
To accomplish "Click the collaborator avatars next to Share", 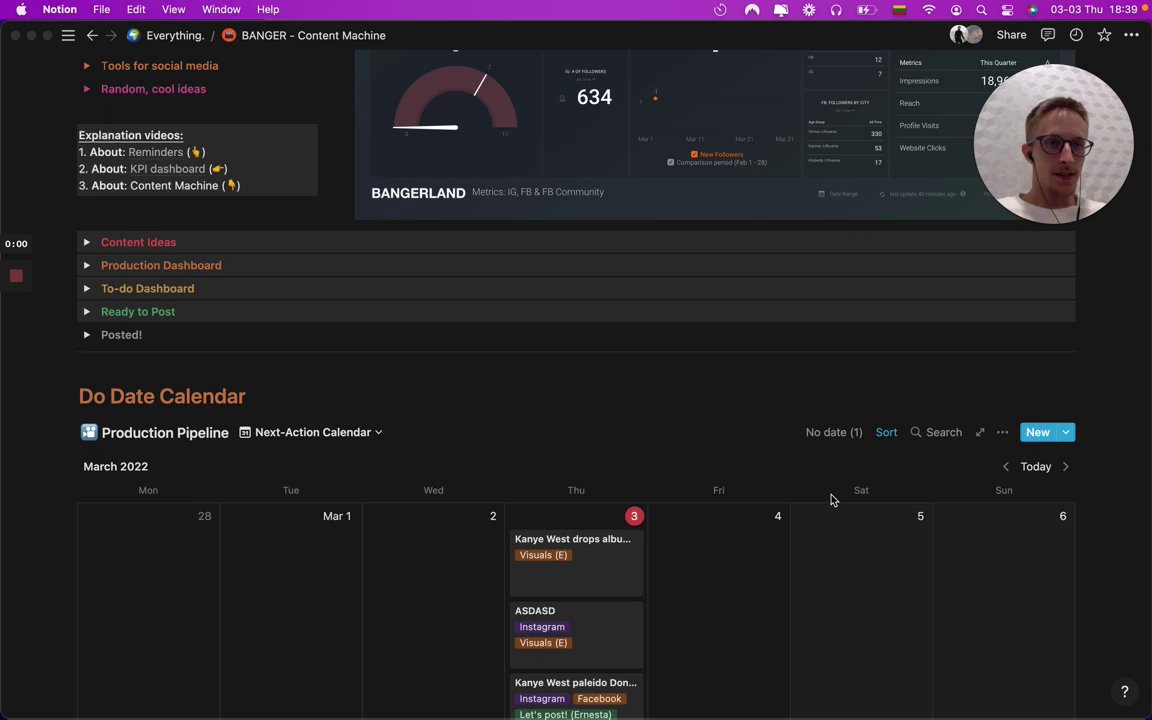I will tap(966, 35).
